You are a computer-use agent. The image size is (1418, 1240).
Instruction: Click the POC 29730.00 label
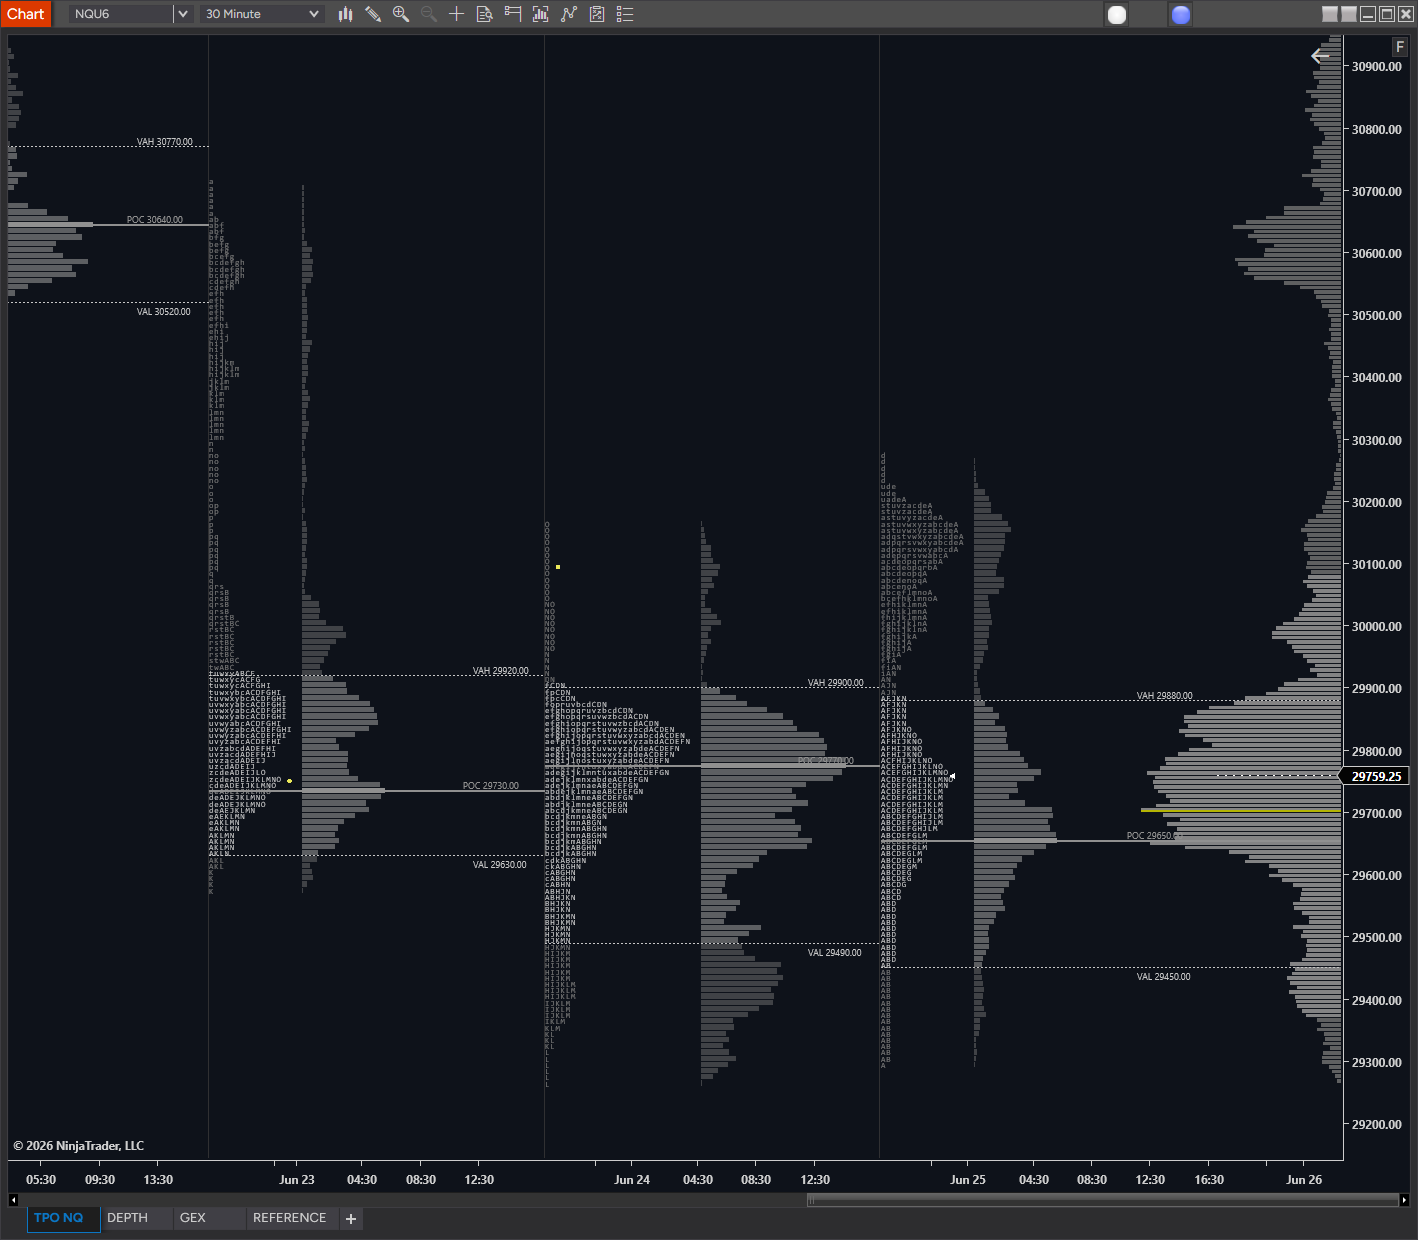491,786
